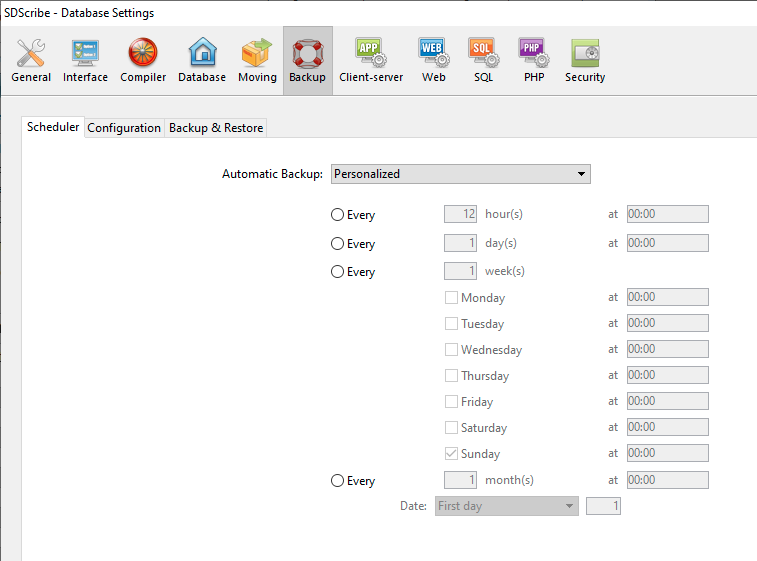Switch to the Backup & Restore tab
757x561 pixels.
coord(216,128)
